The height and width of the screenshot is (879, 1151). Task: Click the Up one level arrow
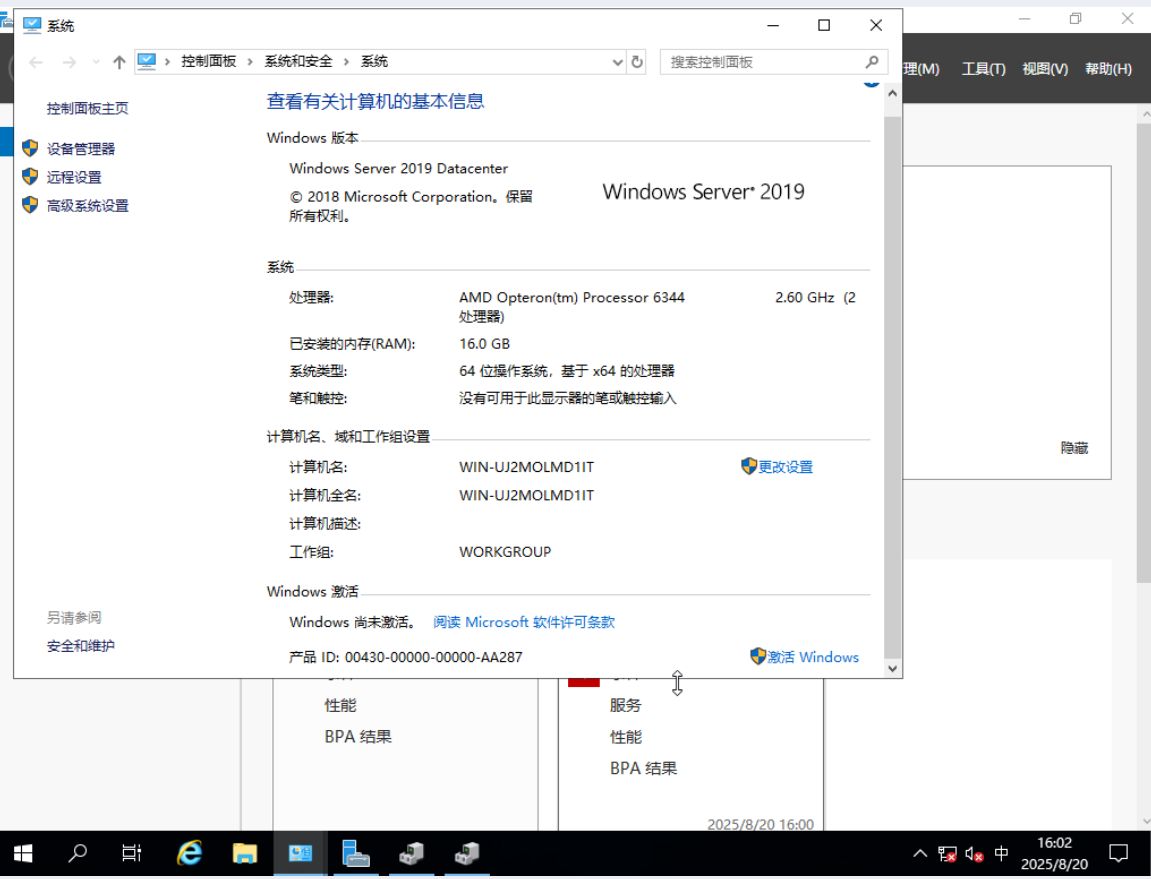pyautogui.click(x=119, y=62)
